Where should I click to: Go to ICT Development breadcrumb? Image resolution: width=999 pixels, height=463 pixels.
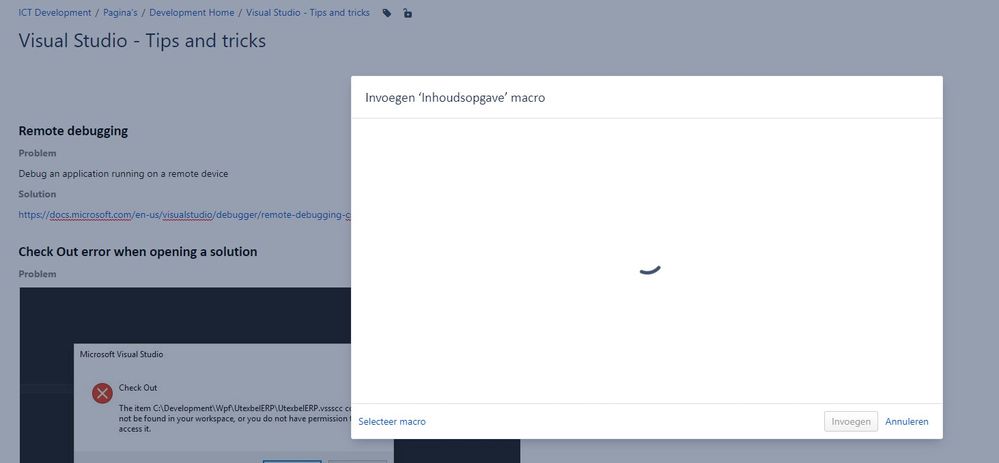click(55, 13)
